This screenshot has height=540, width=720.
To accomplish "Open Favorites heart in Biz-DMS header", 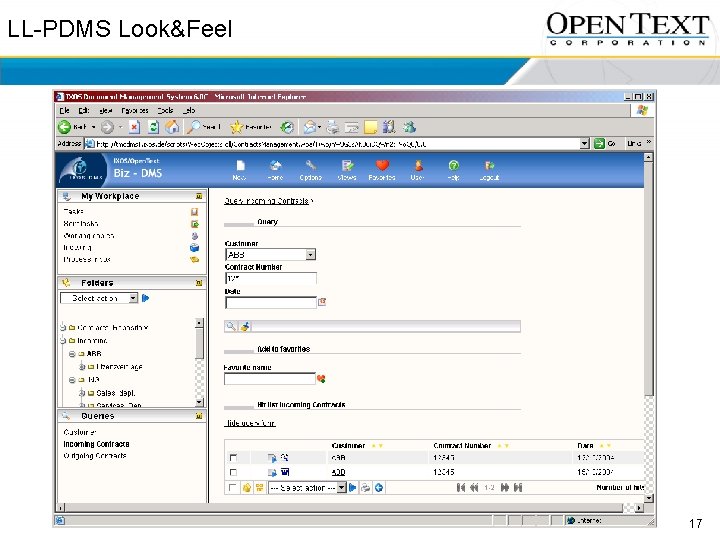I will click(382, 165).
